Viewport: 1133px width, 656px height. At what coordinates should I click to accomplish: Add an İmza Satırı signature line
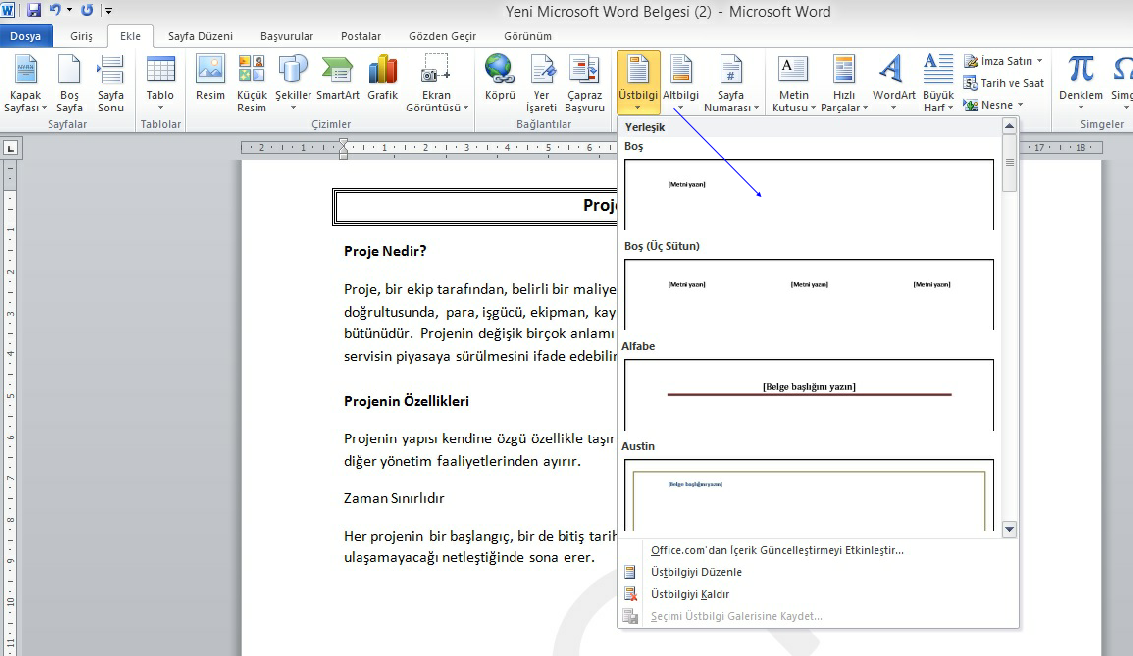tap(1004, 61)
